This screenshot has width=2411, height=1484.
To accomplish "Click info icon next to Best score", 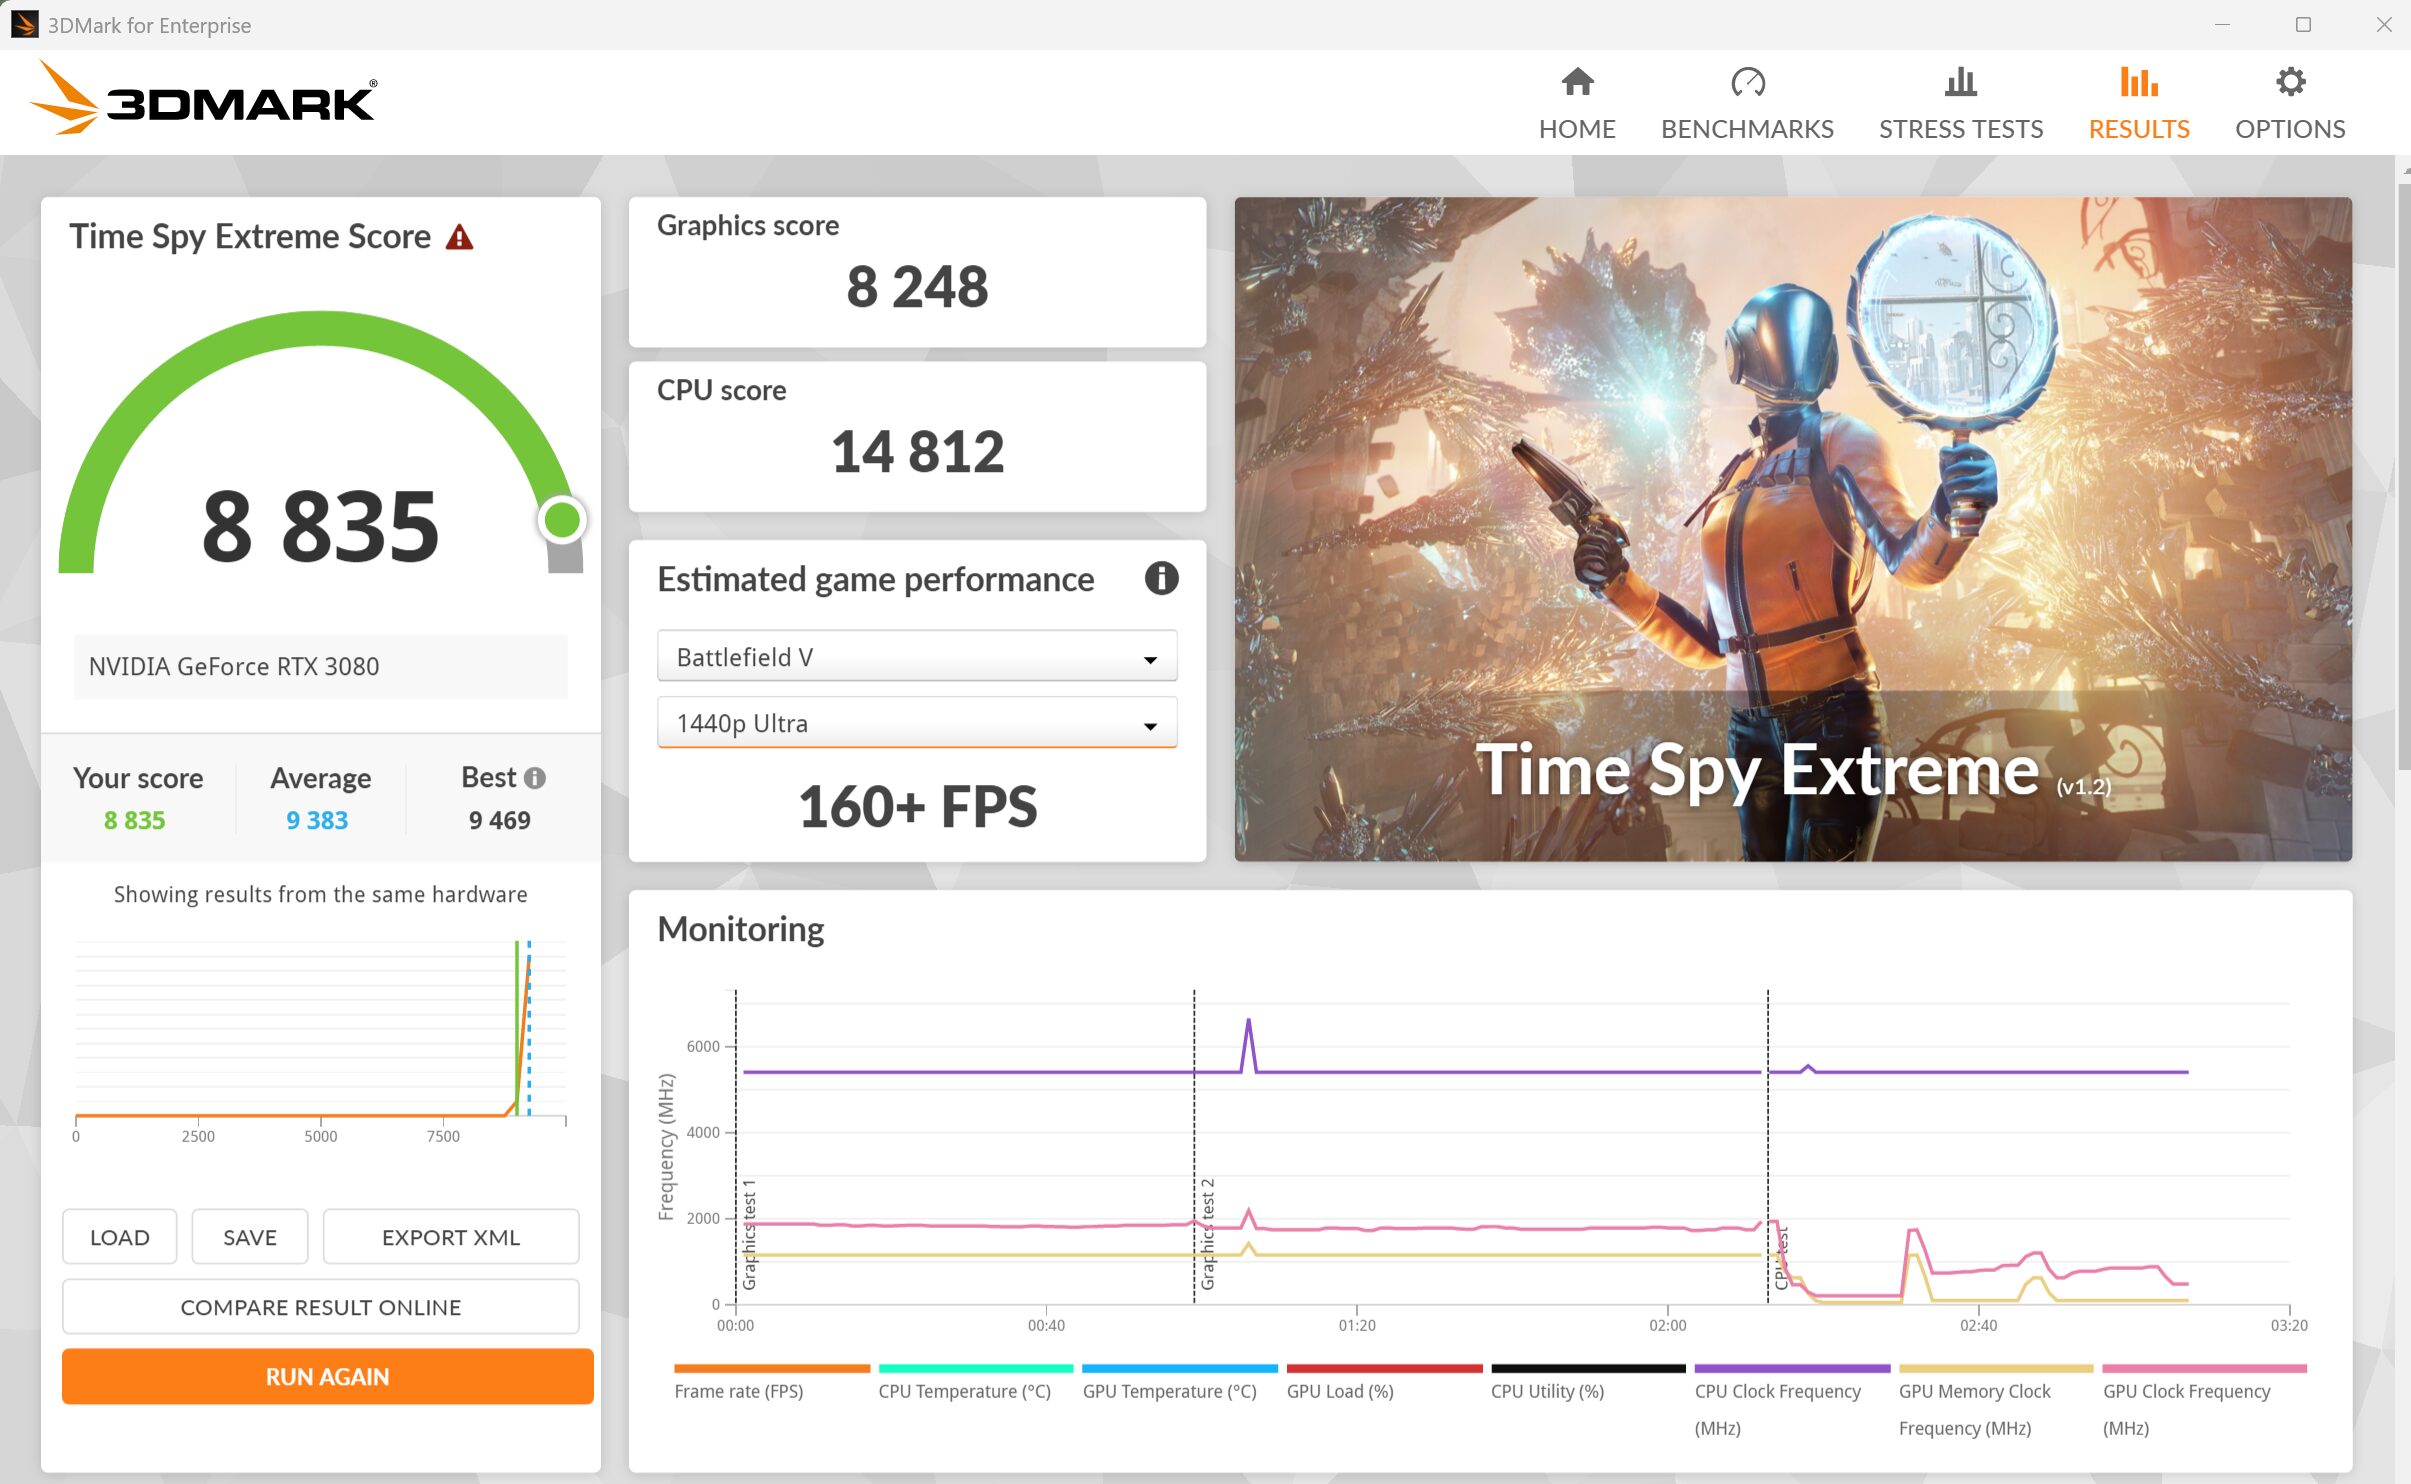I will [535, 778].
